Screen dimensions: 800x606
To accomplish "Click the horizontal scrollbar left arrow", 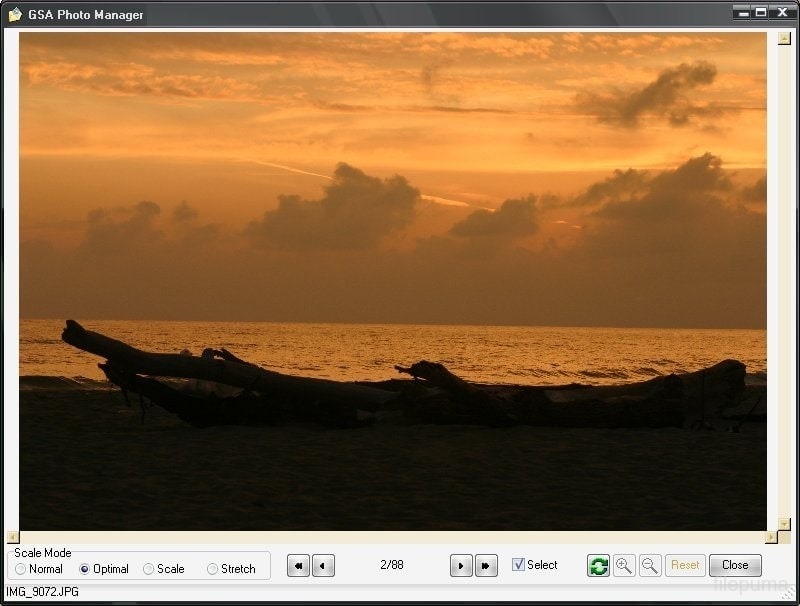I will [13, 537].
